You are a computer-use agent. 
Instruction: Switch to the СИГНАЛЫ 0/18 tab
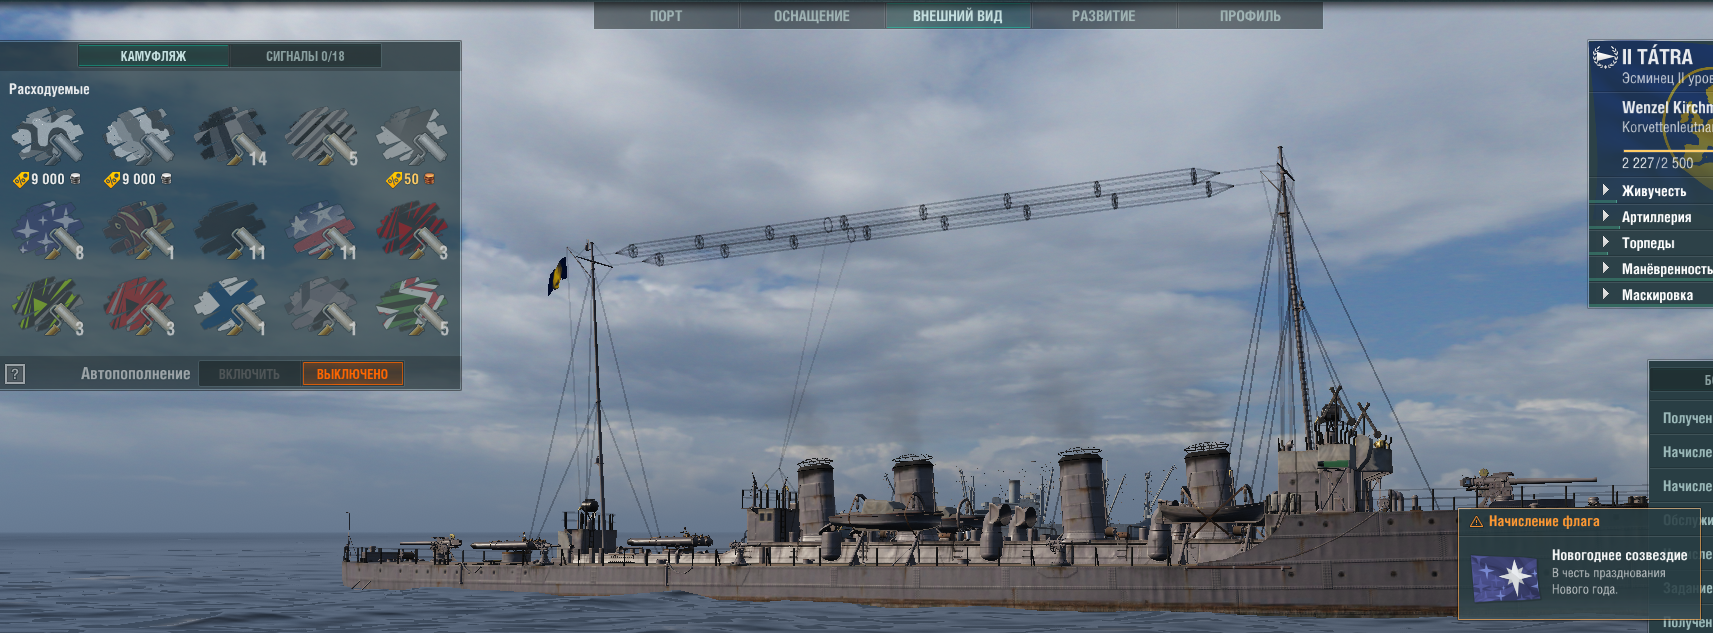305,56
